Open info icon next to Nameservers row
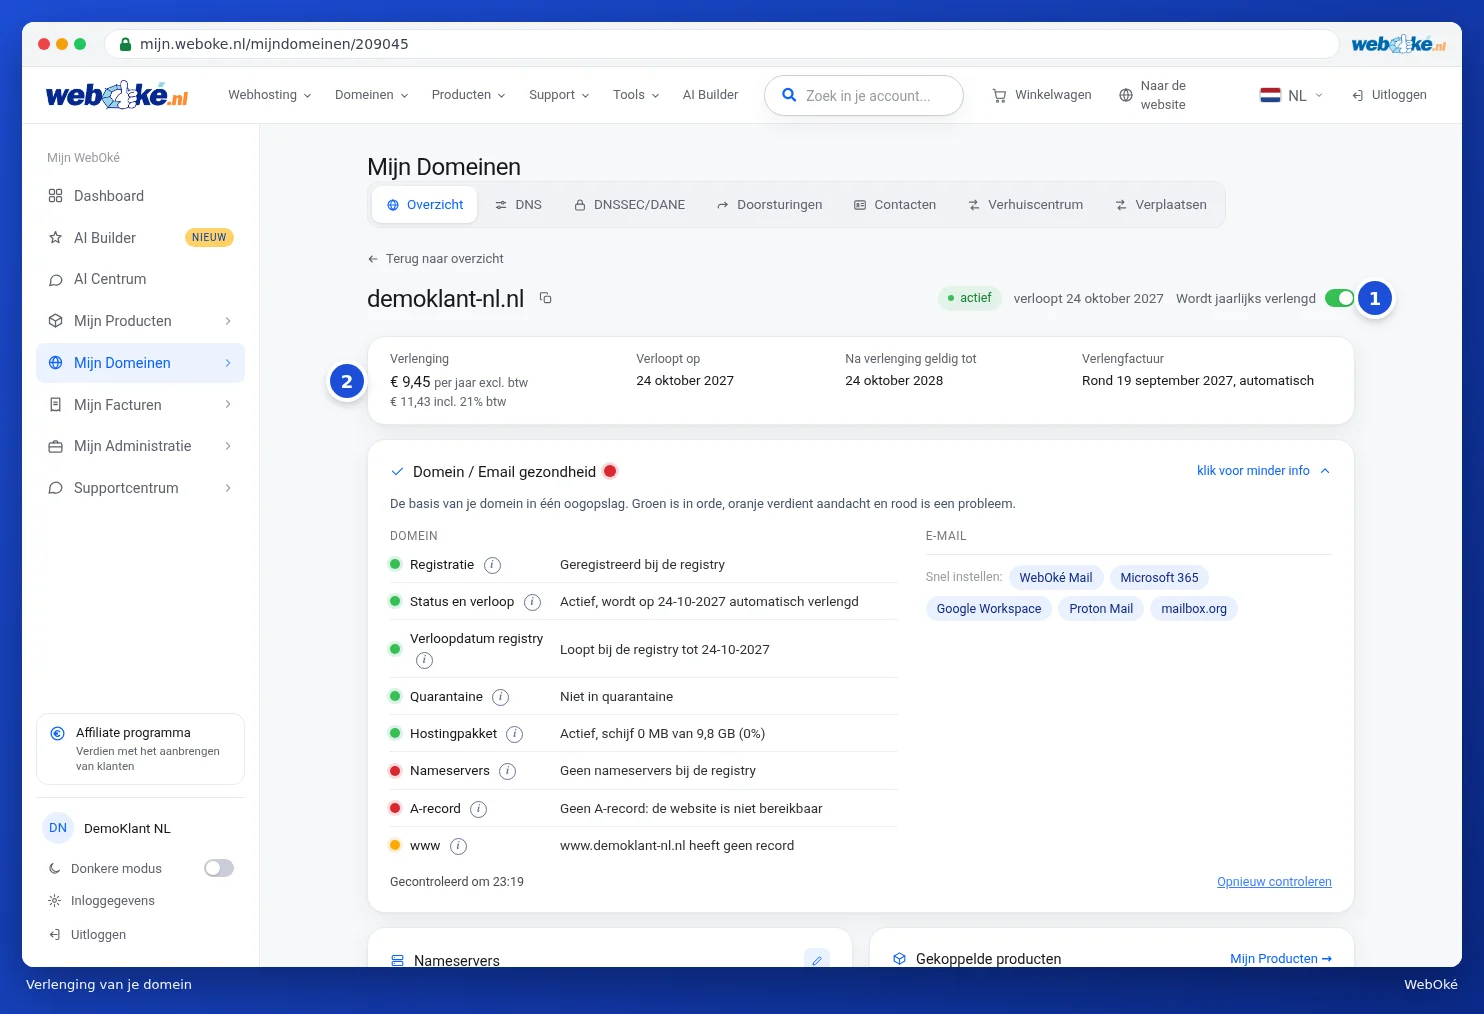1484x1014 pixels. point(507,771)
